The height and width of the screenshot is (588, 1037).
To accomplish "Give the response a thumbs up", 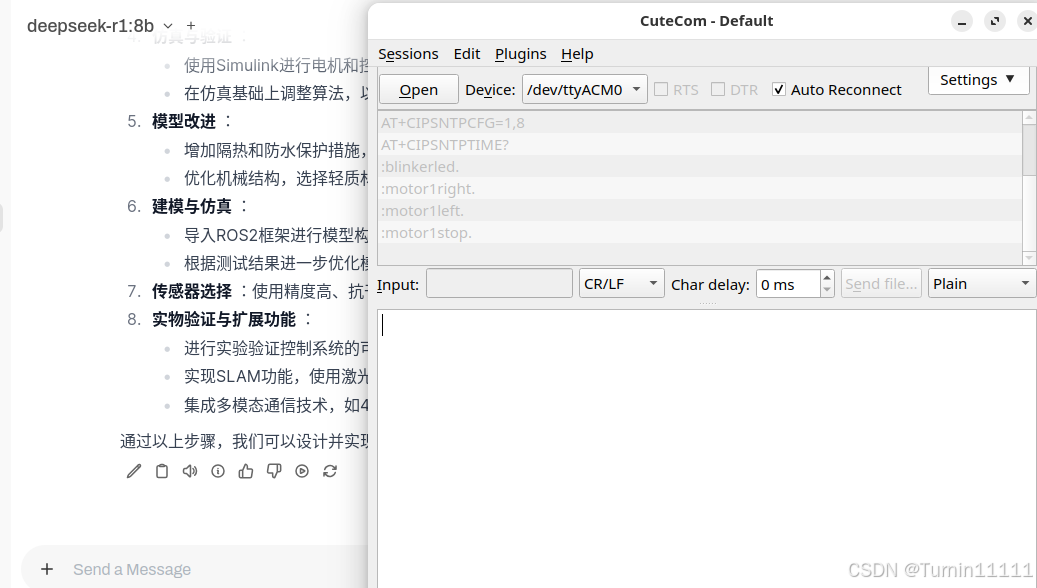I will pos(245,471).
